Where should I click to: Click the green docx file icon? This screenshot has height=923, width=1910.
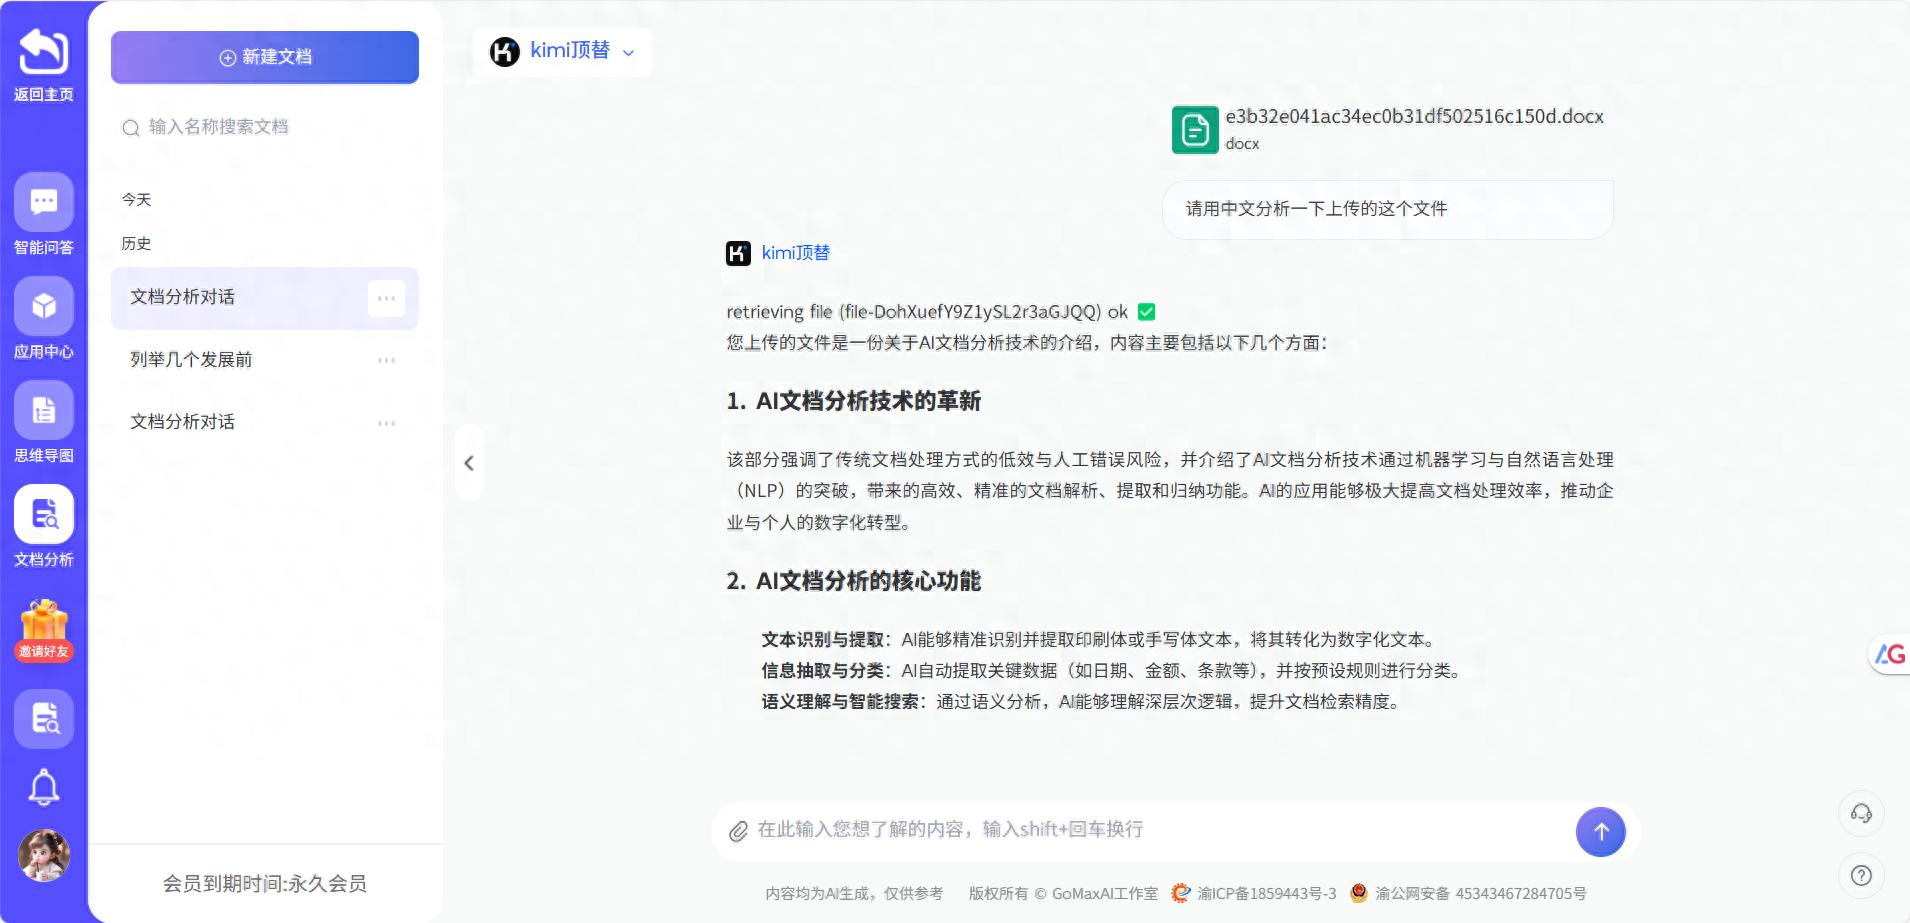pyautogui.click(x=1195, y=130)
